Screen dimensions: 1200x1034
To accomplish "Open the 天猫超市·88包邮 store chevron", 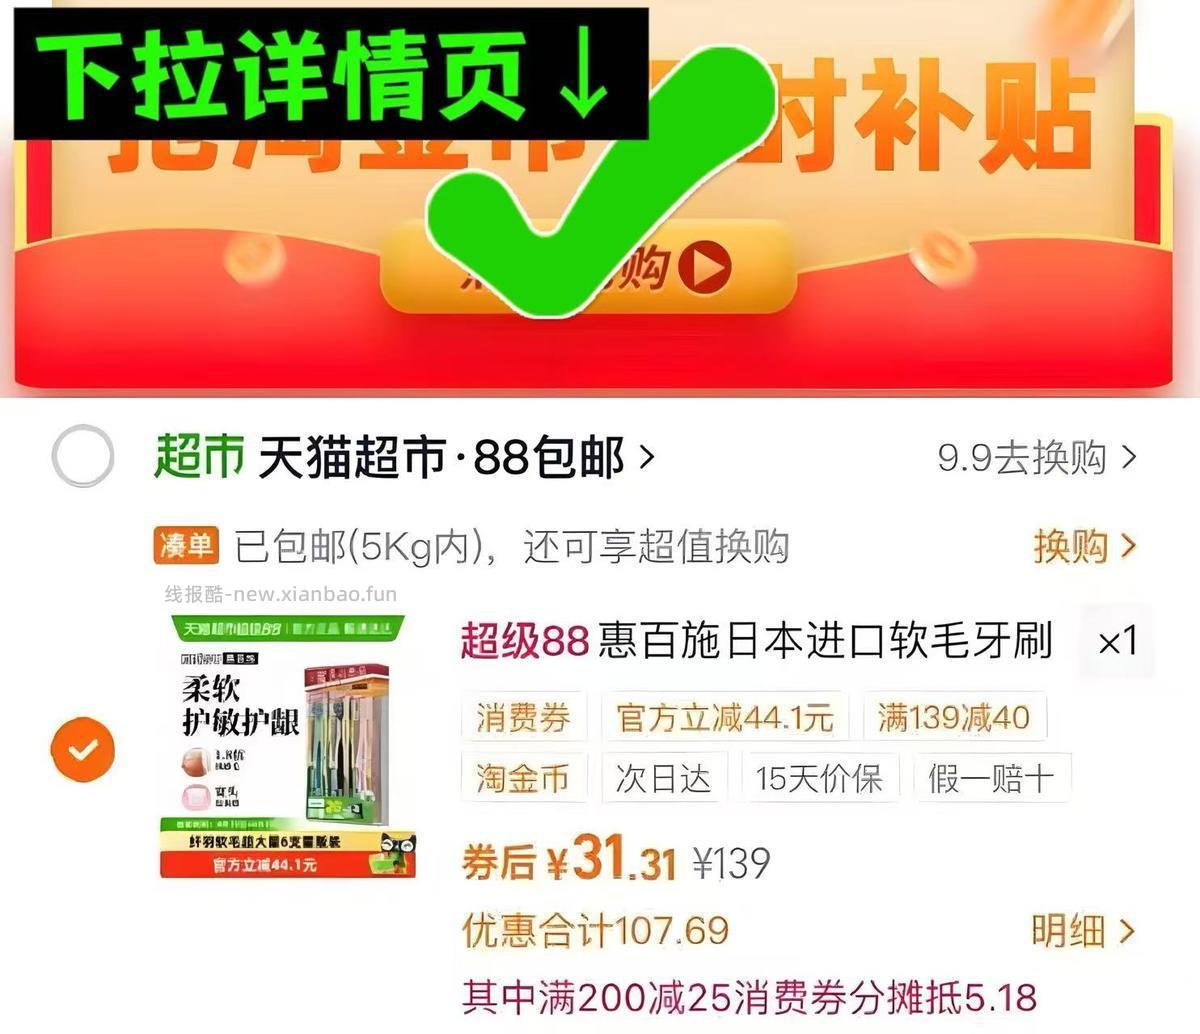I will [647, 457].
